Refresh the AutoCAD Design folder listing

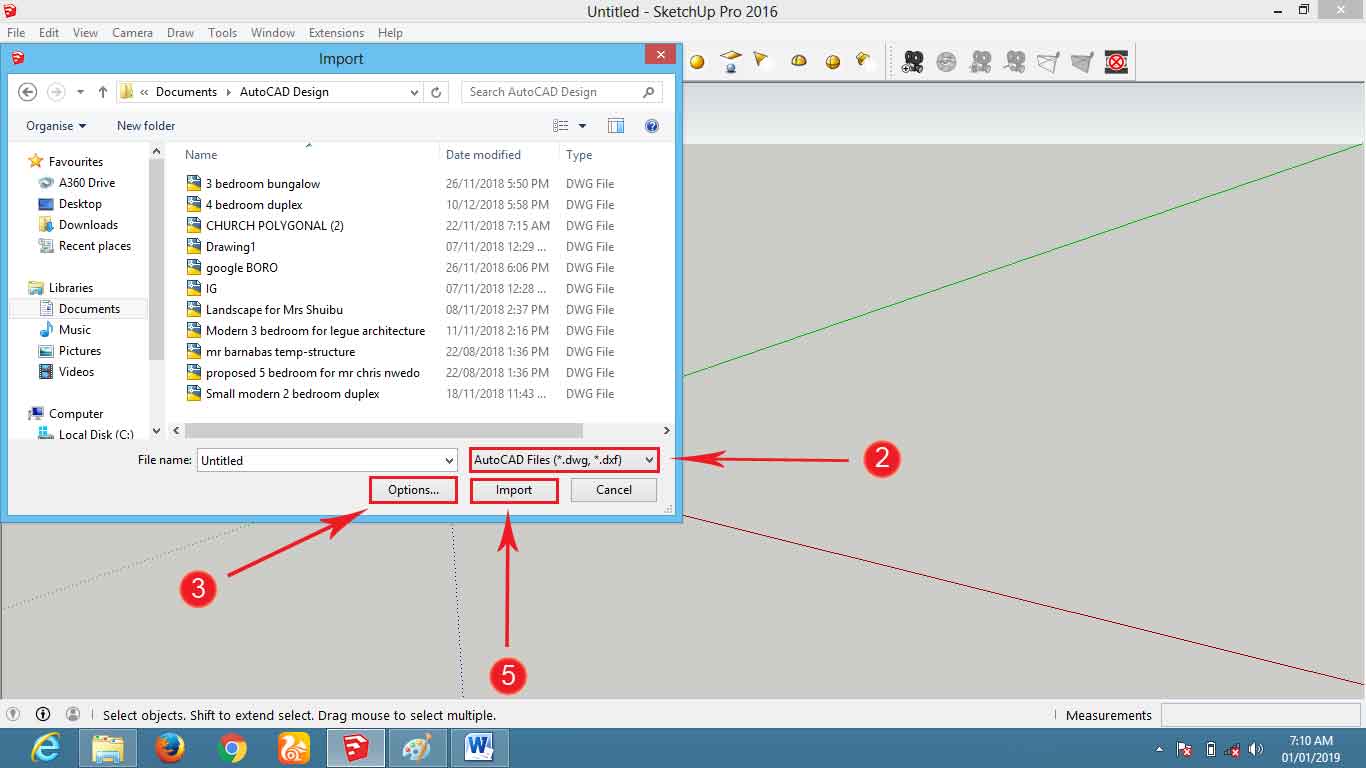pyautogui.click(x=436, y=92)
